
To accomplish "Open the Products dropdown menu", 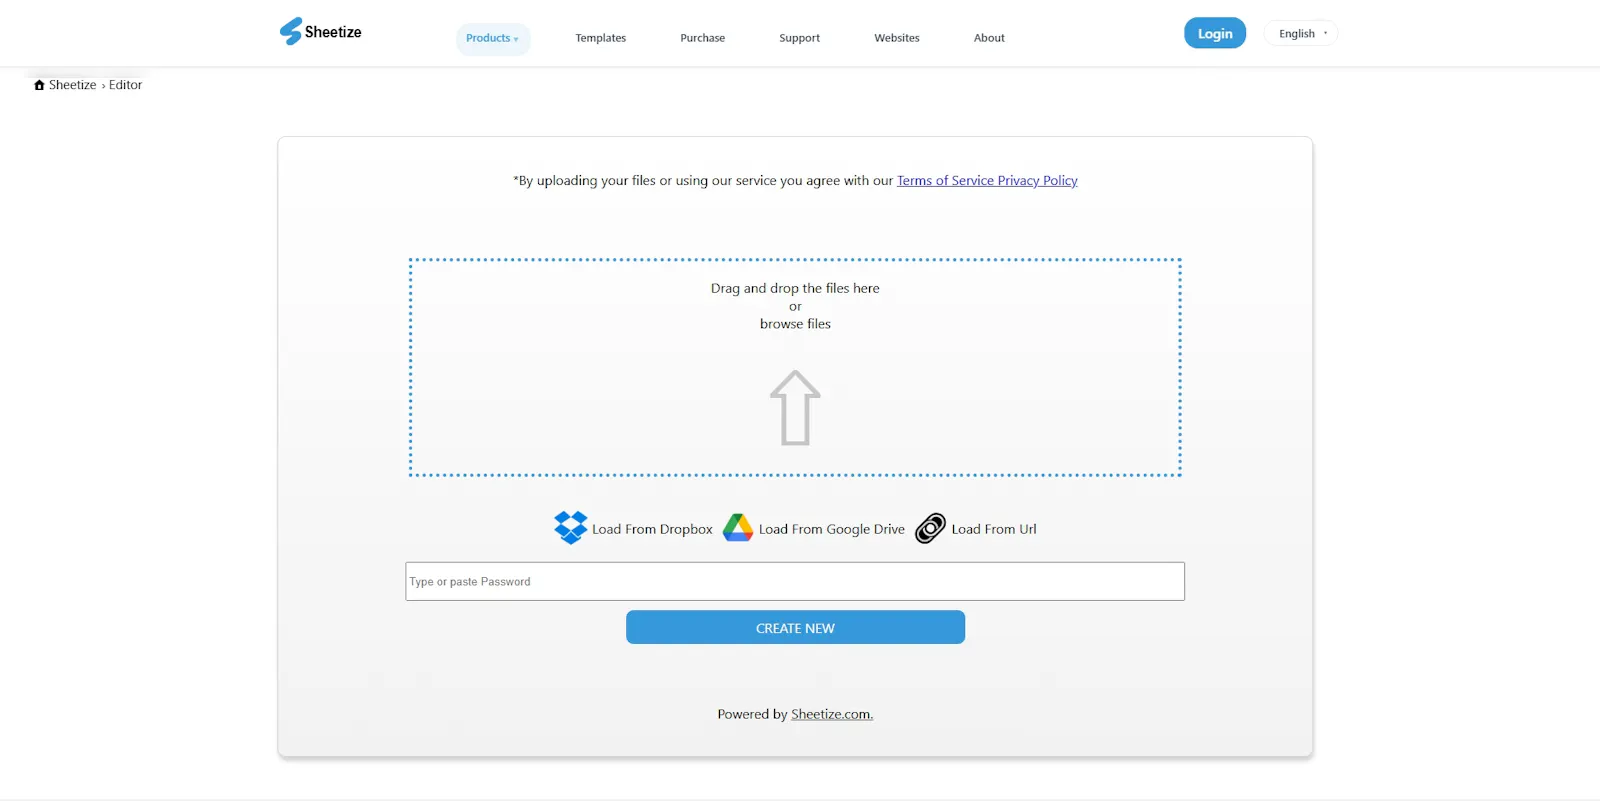I will click(x=493, y=38).
